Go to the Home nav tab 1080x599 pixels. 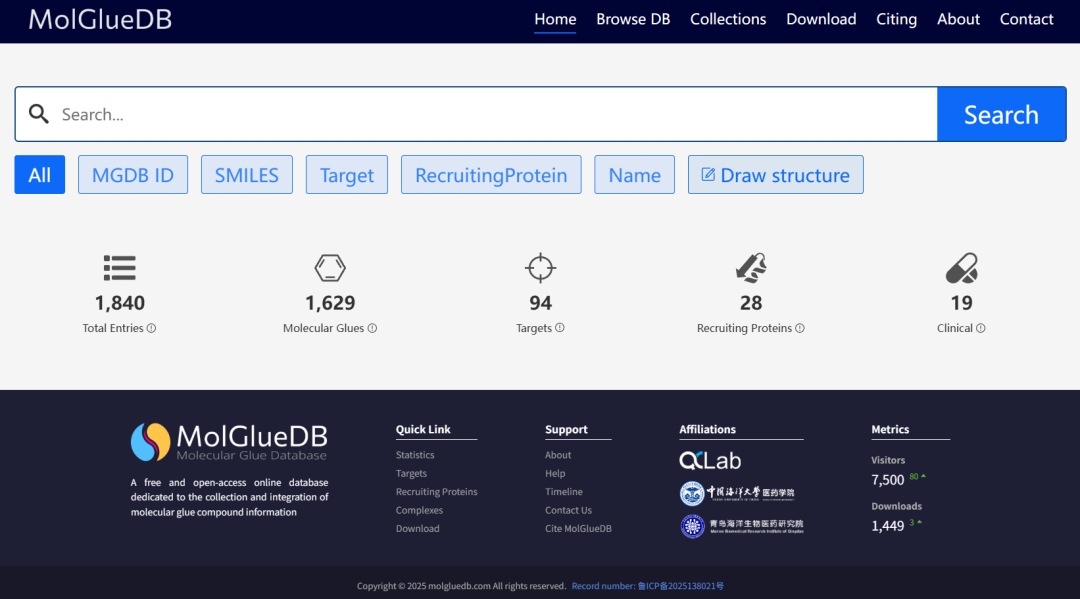[555, 19]
